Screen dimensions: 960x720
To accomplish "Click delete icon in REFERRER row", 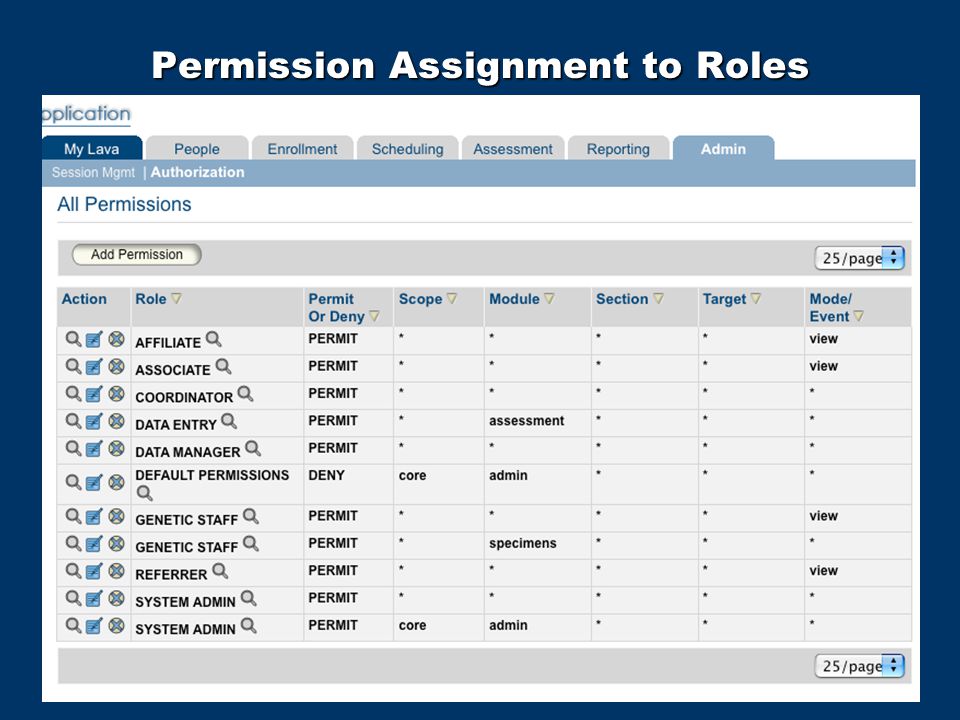I will click(116, 571).
